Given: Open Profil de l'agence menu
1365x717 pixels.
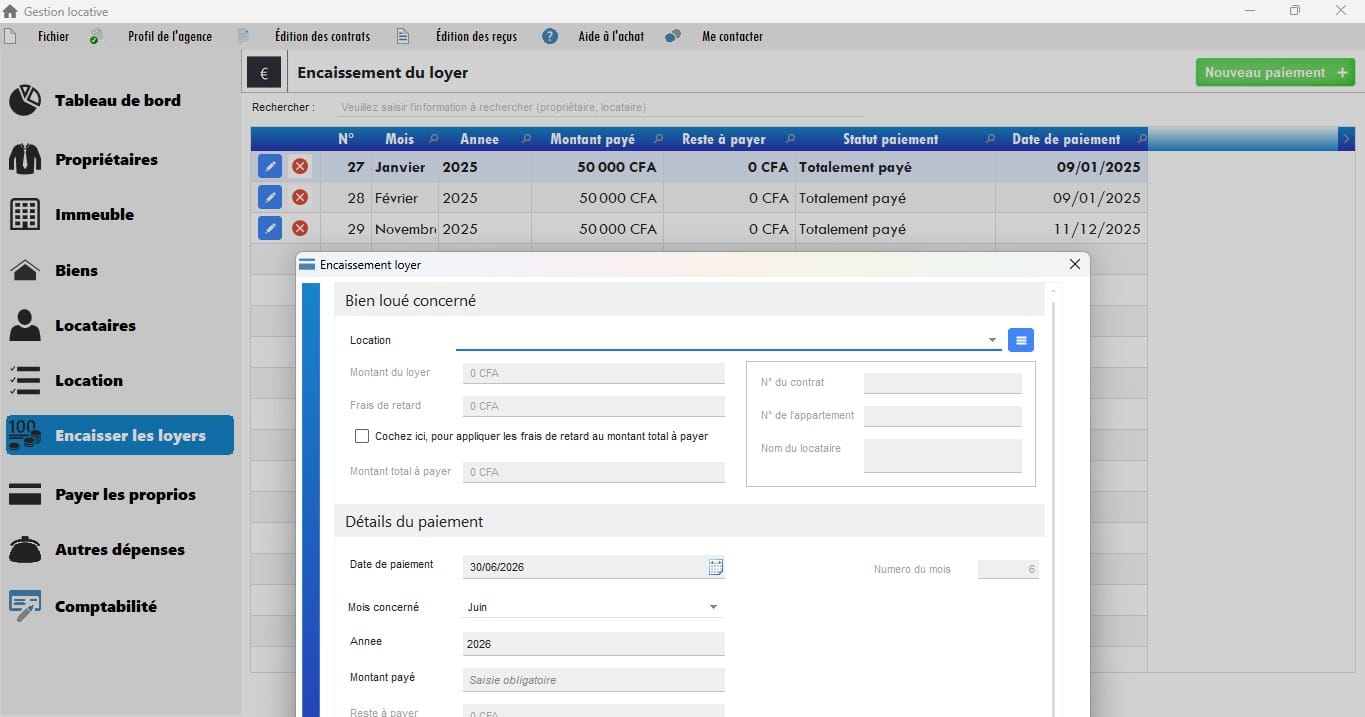Looking at the screenshot, I should click(170, 36).
